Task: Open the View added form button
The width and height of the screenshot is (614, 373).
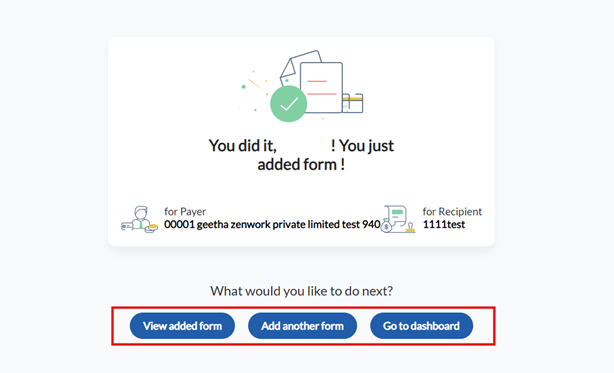Action: 182,326
